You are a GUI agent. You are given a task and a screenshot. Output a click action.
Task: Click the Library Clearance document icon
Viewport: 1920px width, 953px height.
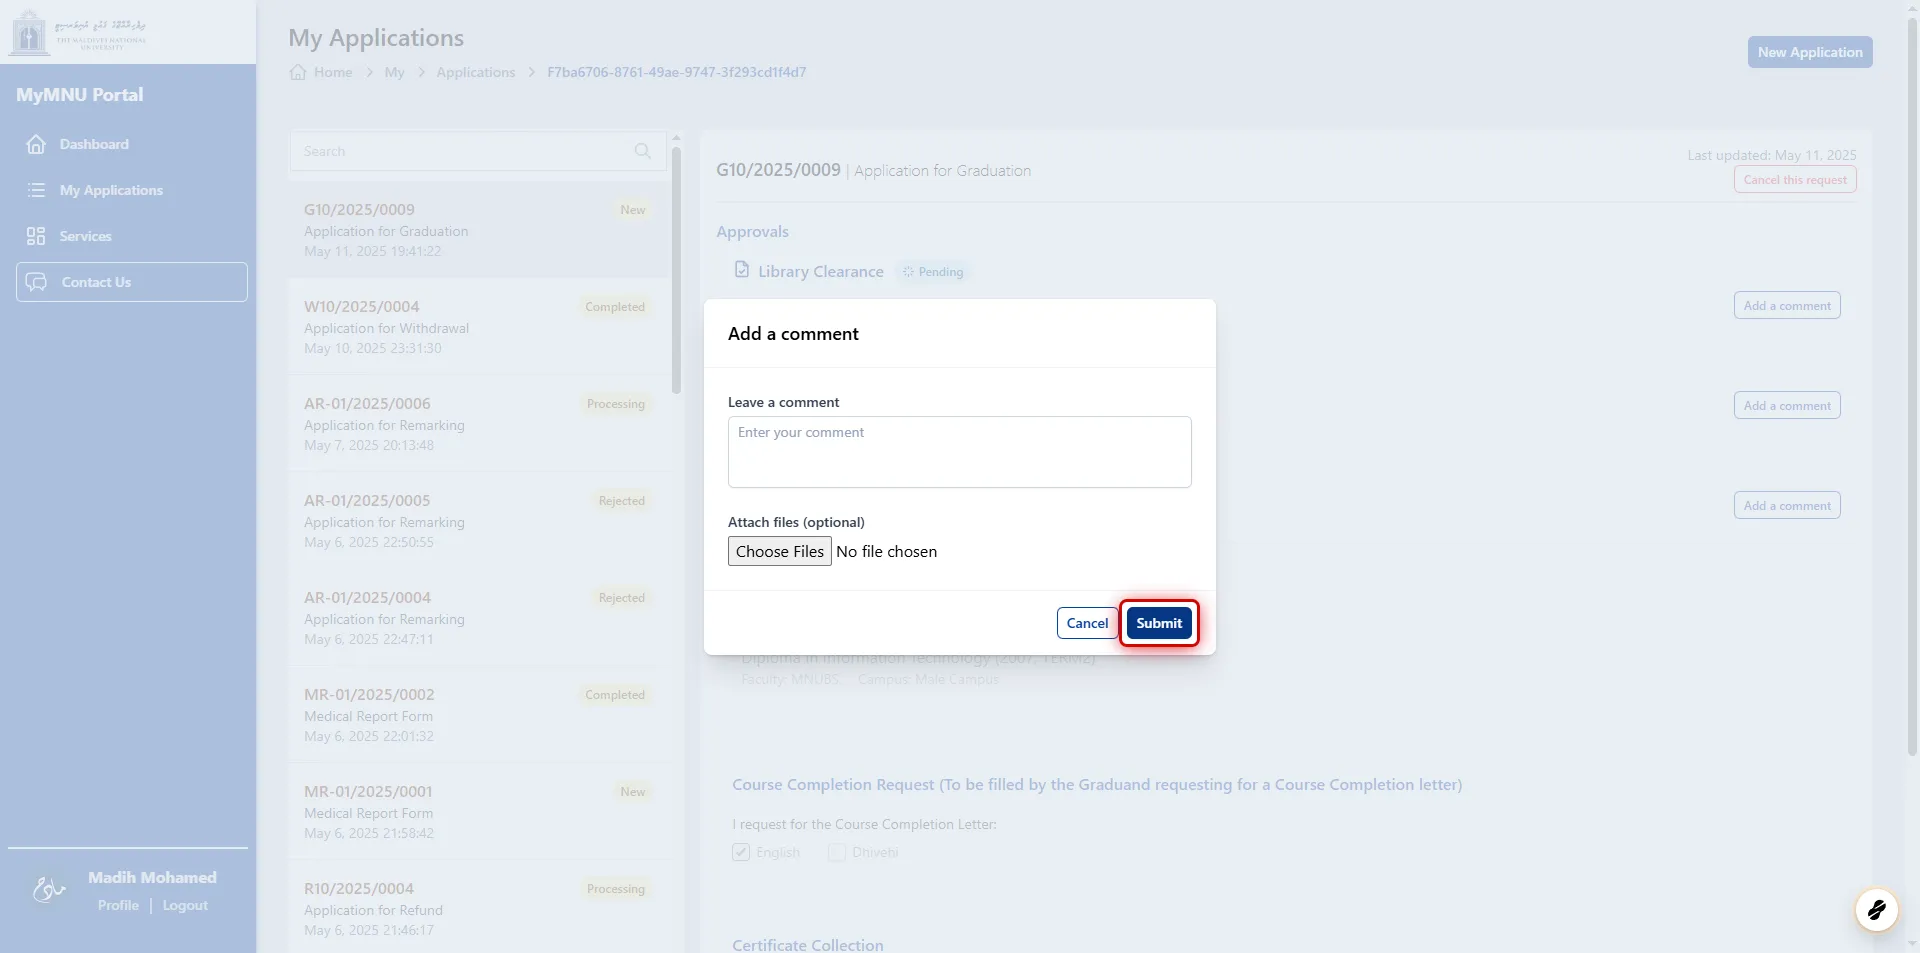point(742,270)
